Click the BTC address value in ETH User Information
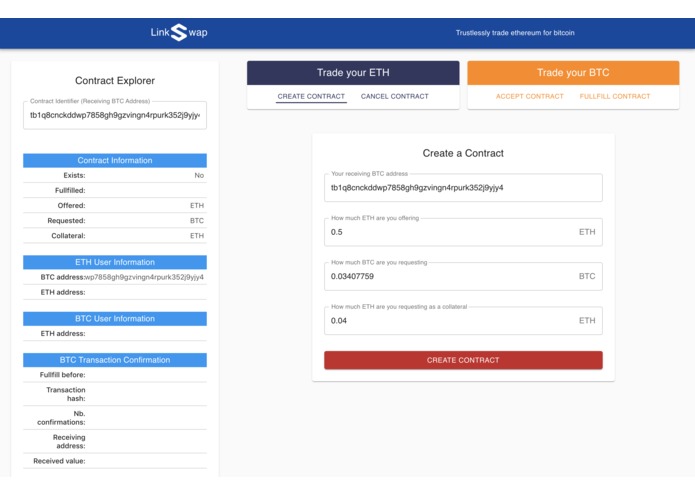 (144, 277)
